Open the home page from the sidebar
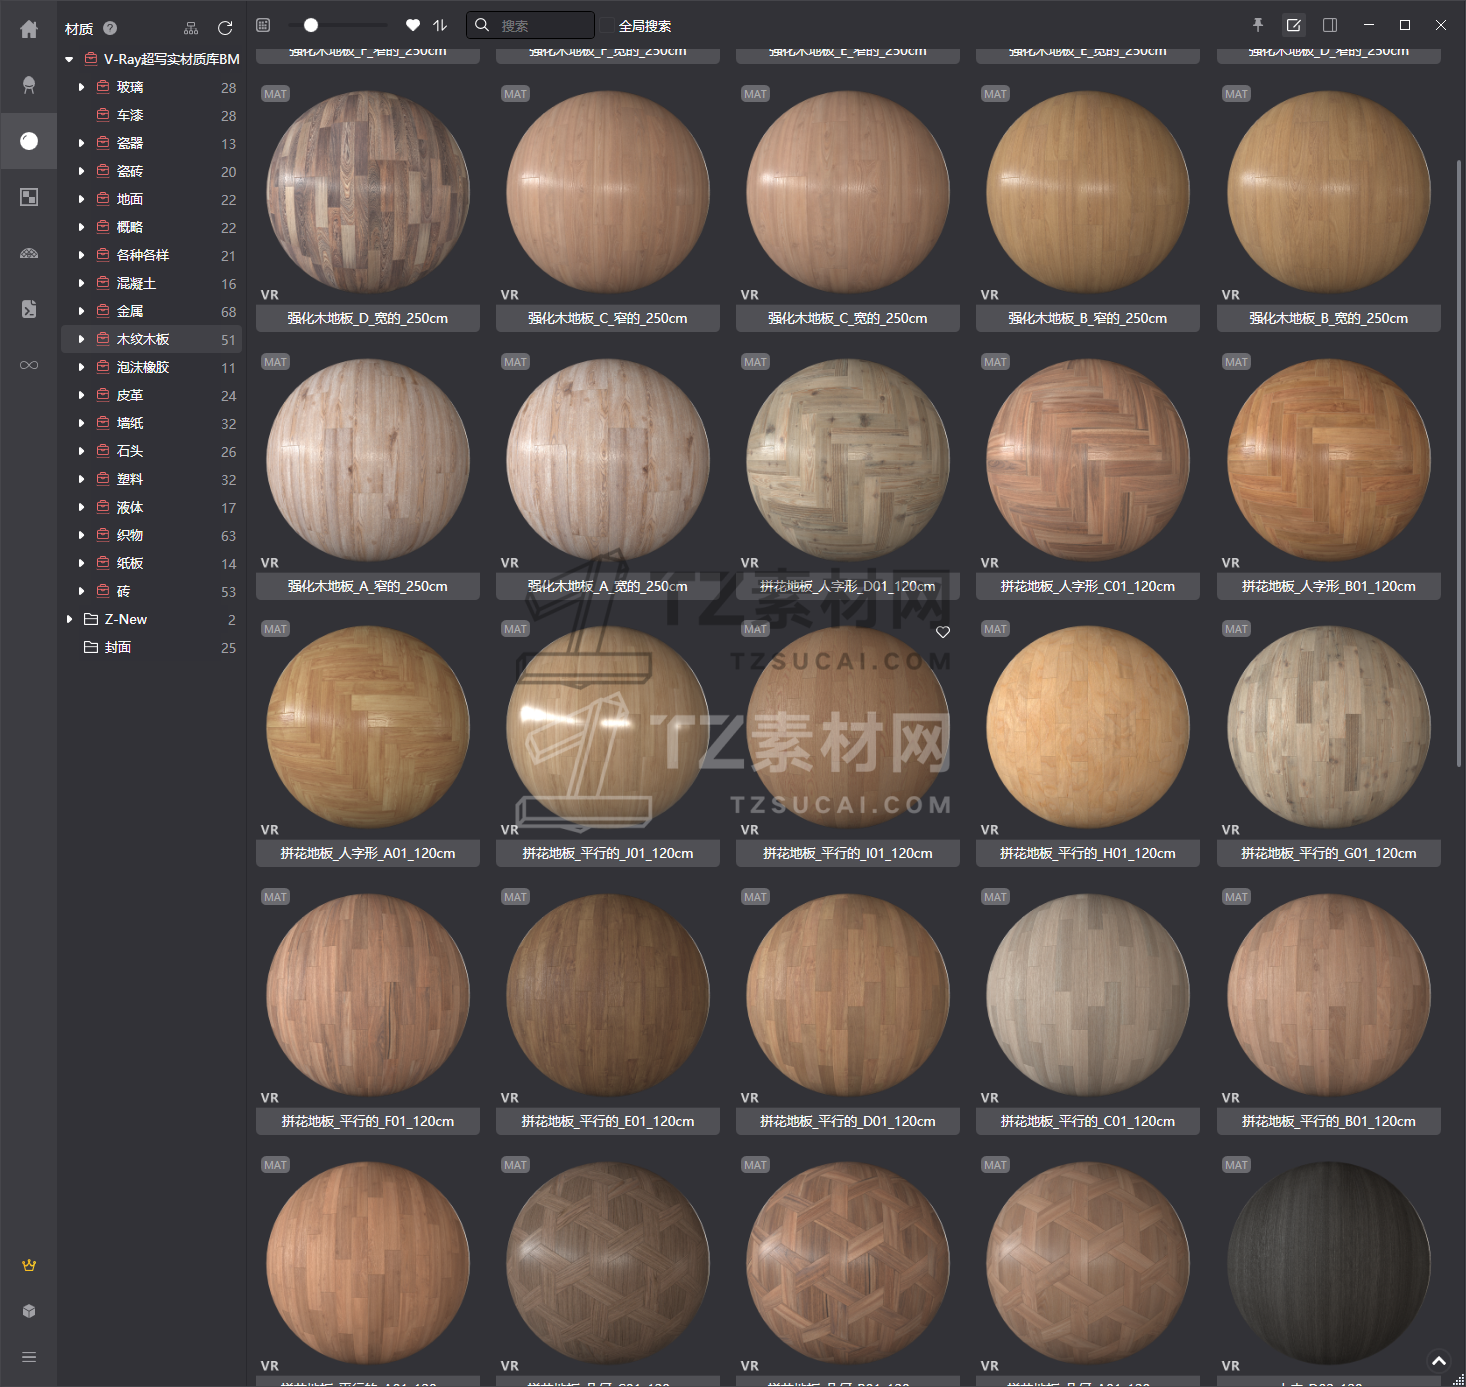 29,30
